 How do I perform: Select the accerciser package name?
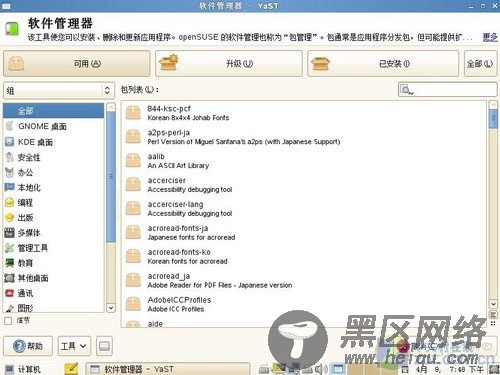[x=167, y=180]
